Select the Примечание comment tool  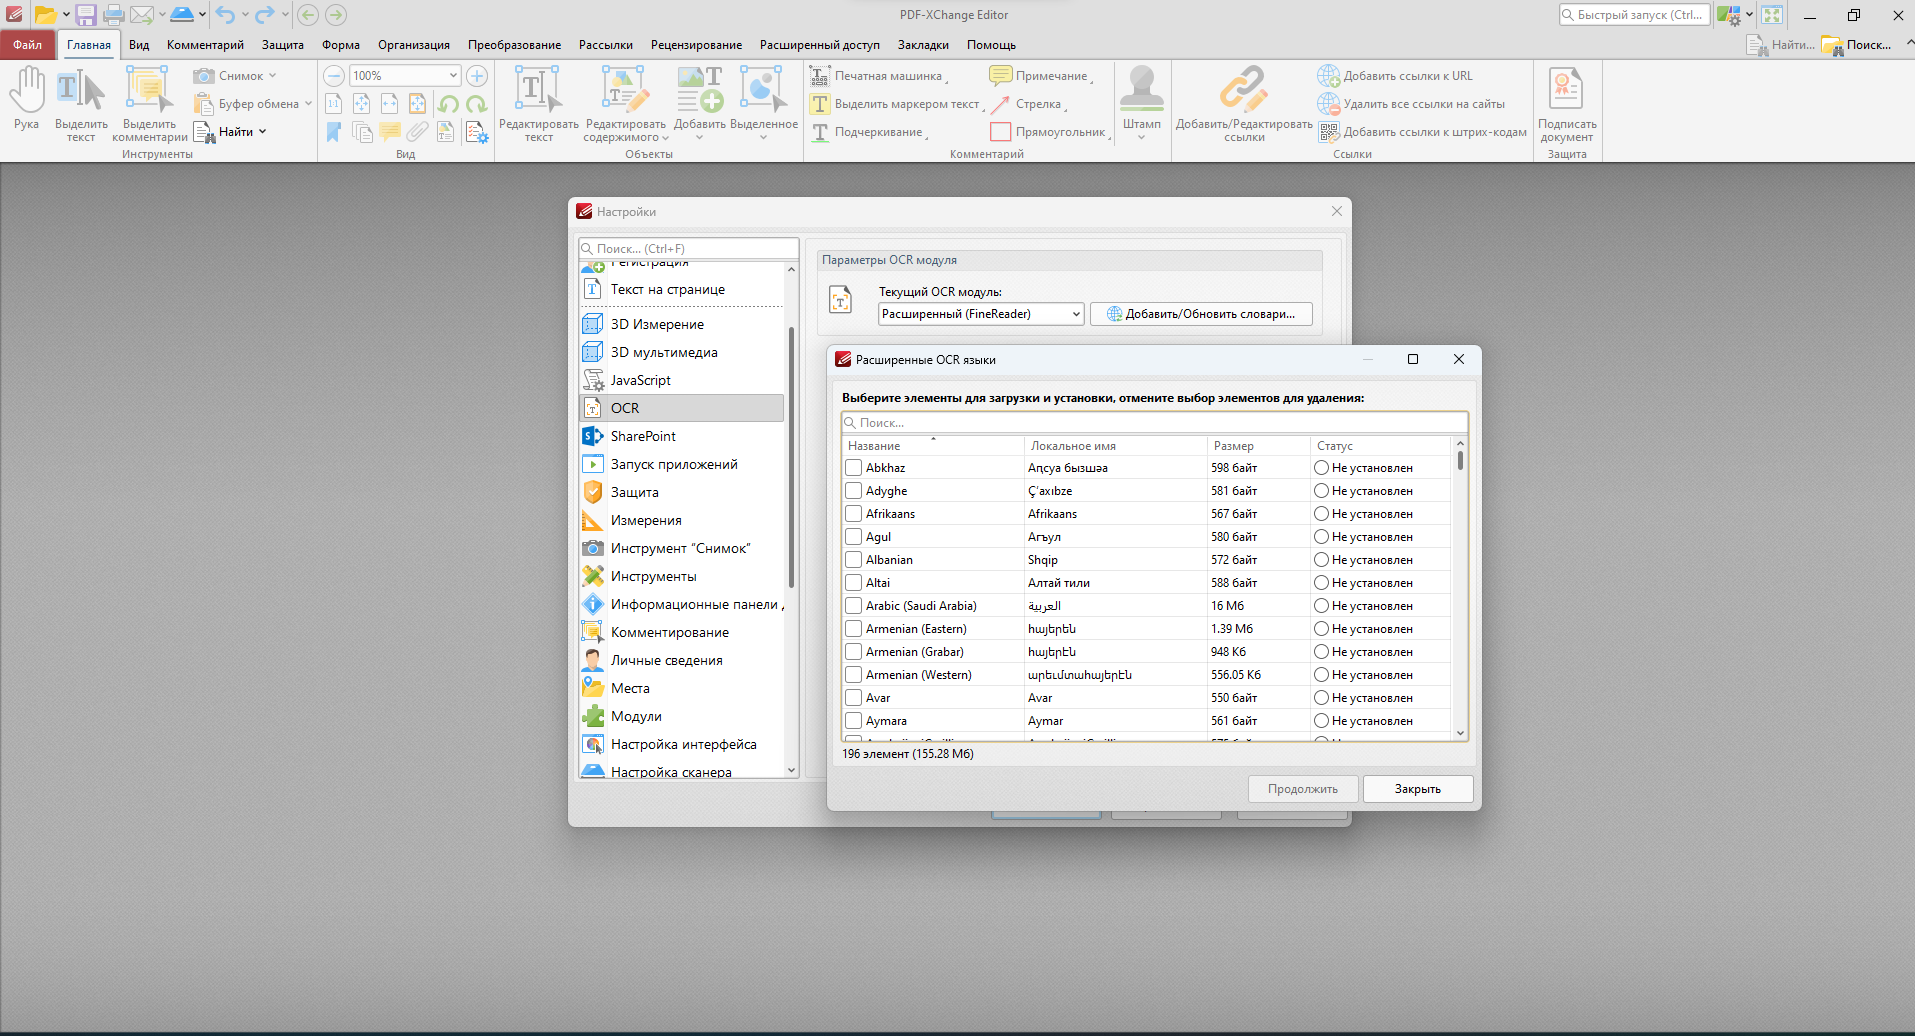(x=1040, y=76)
